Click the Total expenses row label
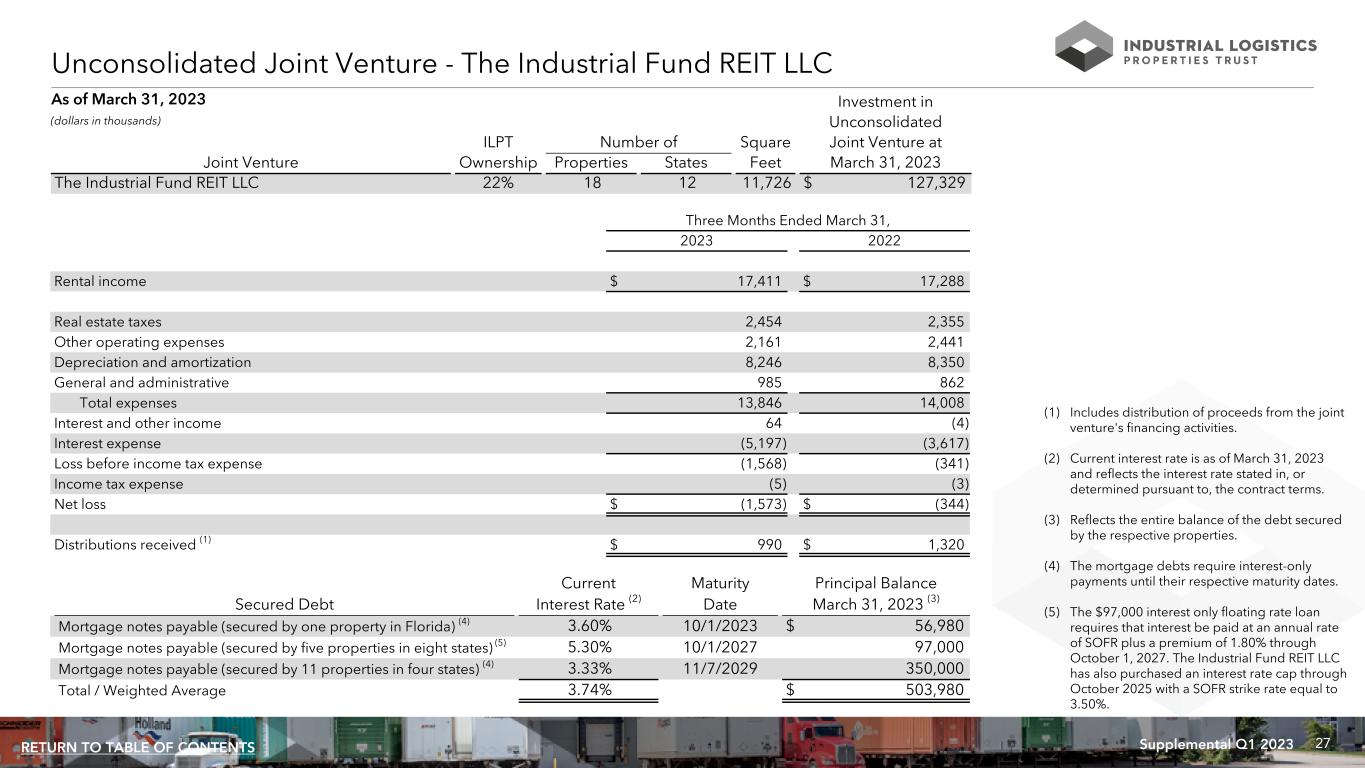1365x768 pixels. click(128, 403)
